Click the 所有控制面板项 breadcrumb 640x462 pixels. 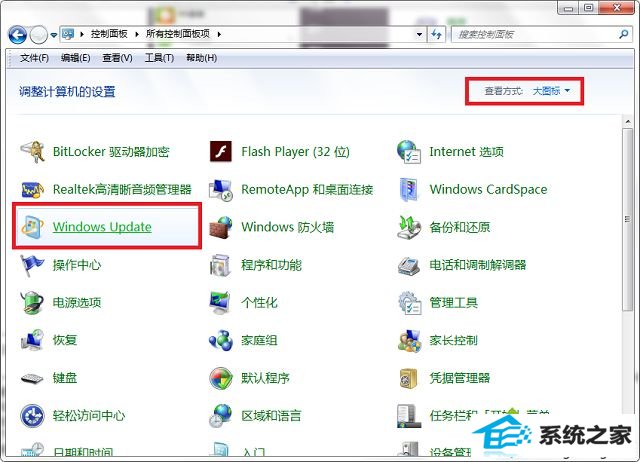178,34
